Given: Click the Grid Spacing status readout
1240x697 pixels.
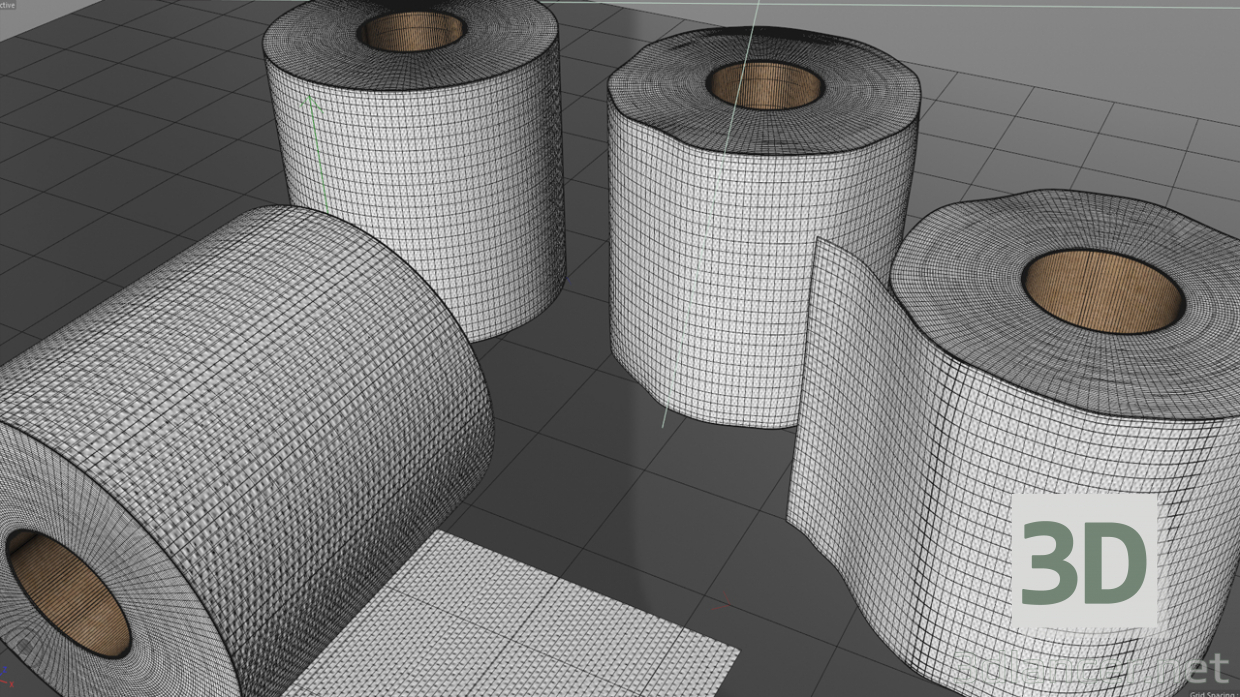Looking at the screenshot, I should click(1208, 694).
